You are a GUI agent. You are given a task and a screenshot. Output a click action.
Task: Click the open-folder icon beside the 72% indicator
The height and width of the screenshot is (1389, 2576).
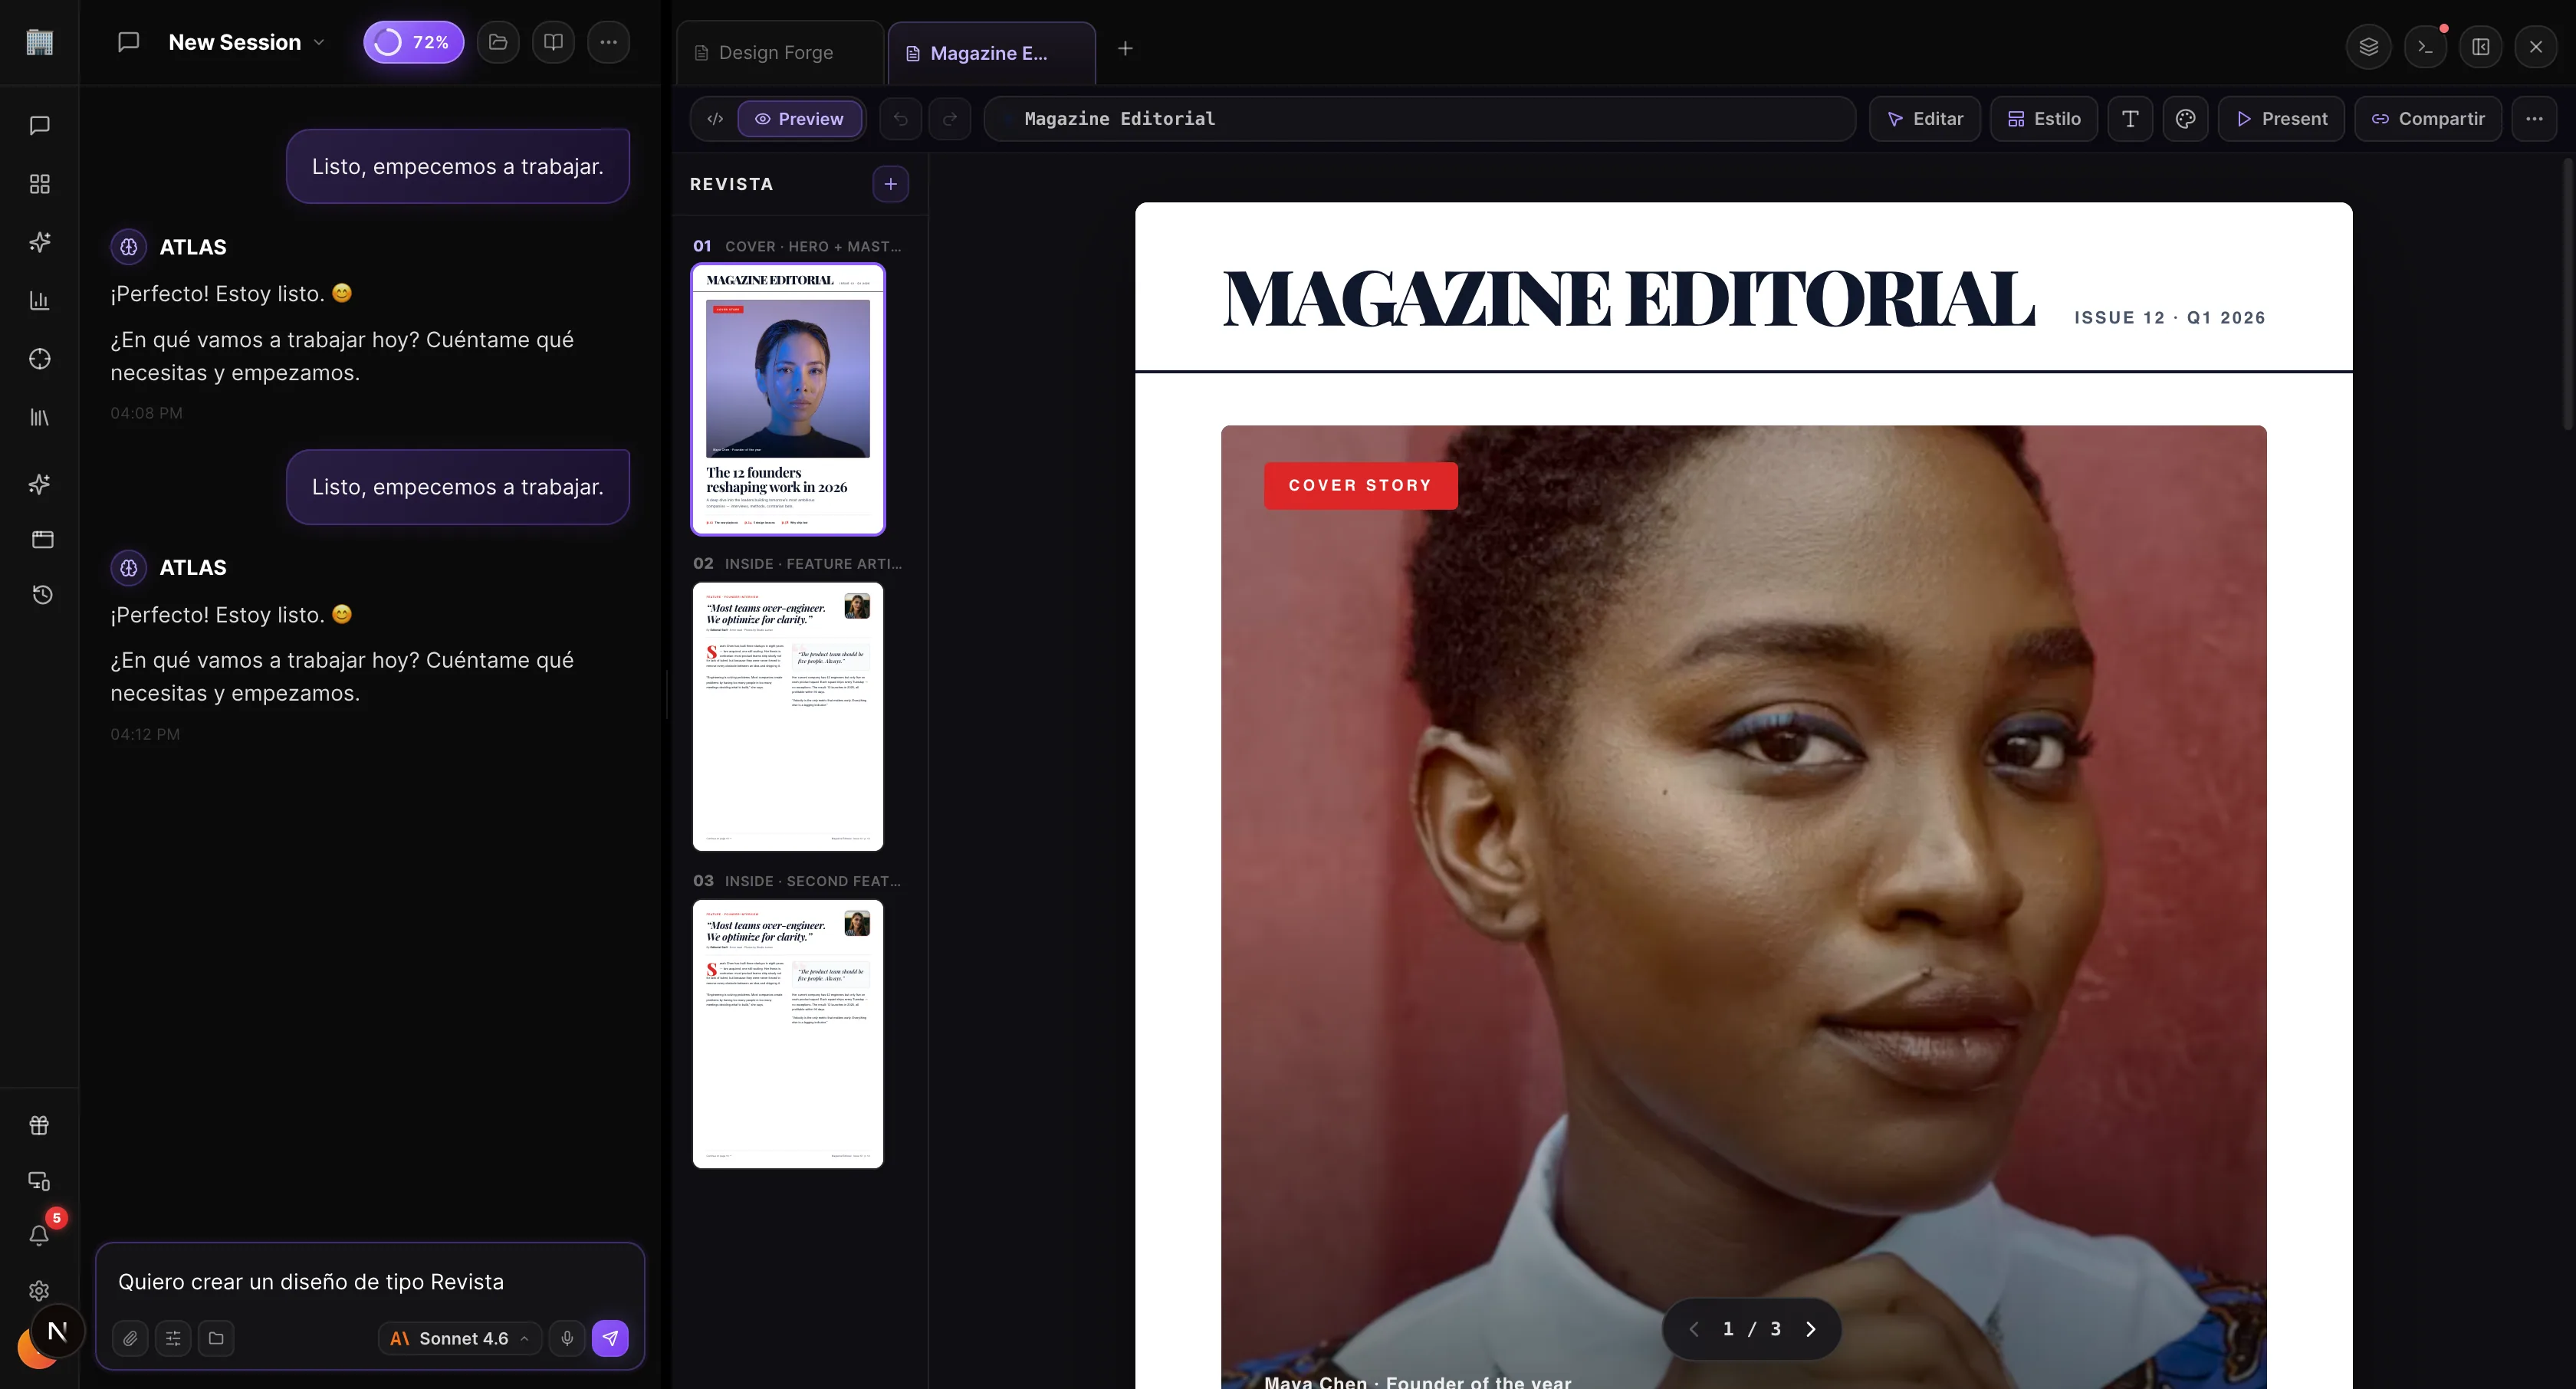[x=498, y=42]
